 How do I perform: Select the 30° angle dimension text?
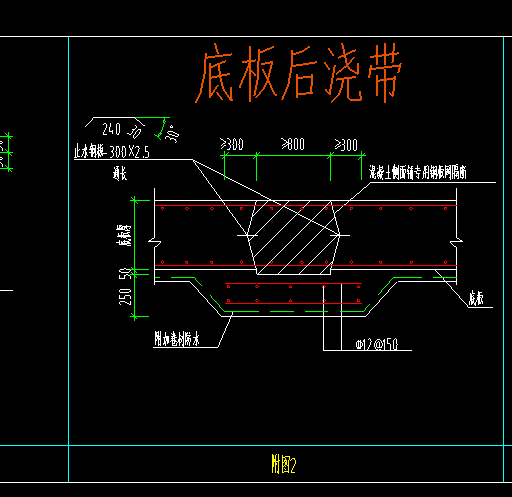click(x=173, y=134)
